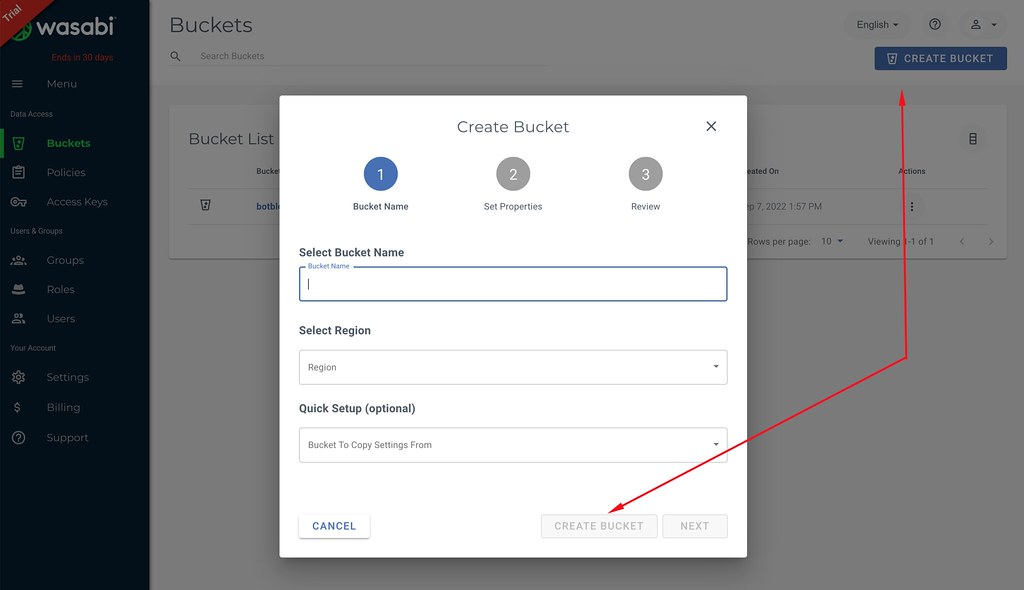
Task: Click the 'Ends in 30 days' trial notice
Action: coord(82,57)
